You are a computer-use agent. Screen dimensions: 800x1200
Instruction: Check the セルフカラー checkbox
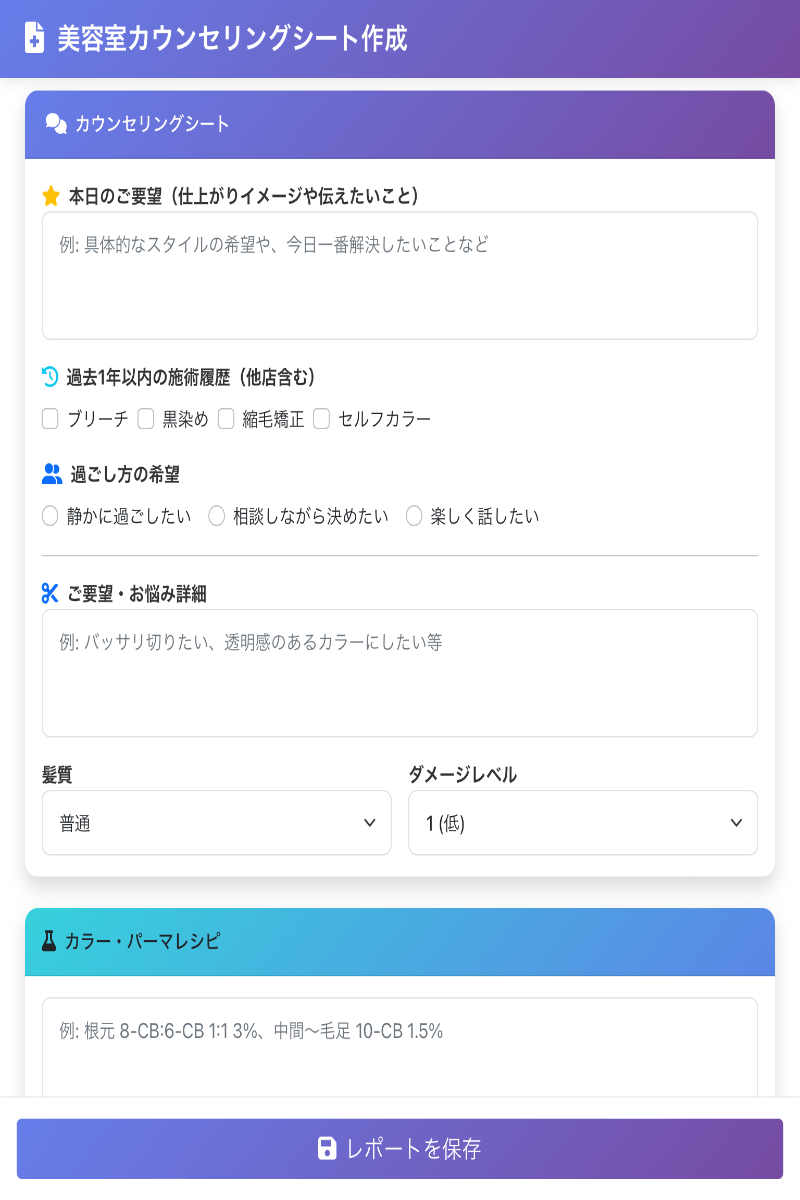pos(321,419)
